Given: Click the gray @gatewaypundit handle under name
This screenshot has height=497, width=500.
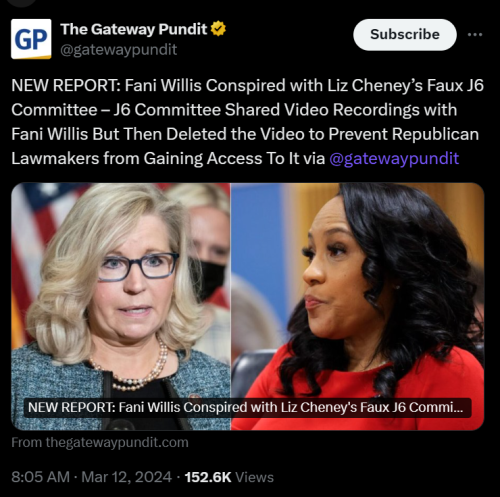Looking at the screenshot, I should 119,50.
